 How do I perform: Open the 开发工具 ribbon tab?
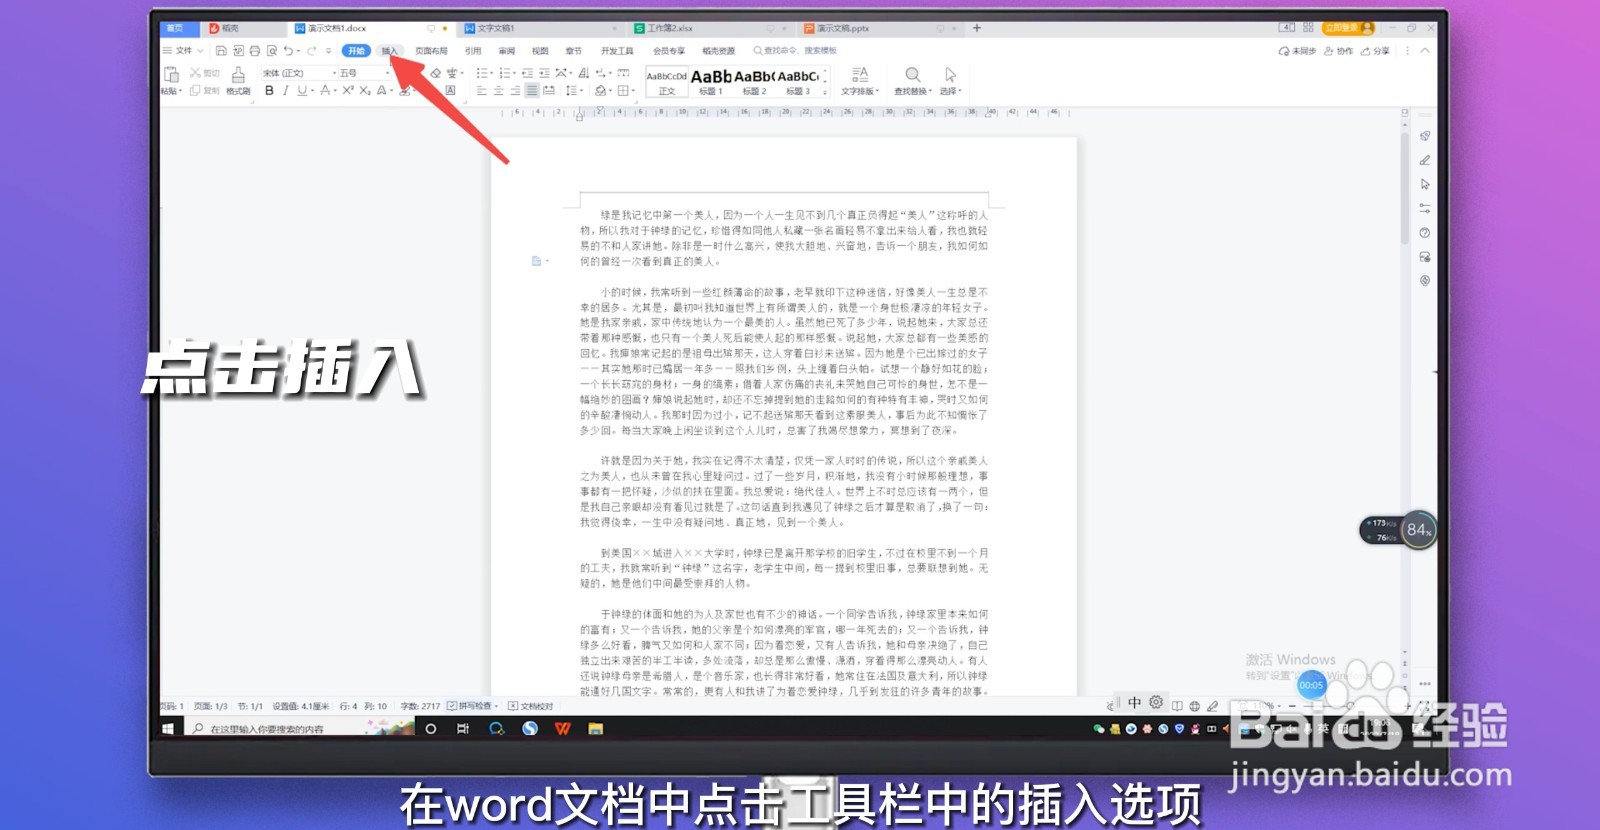[617, 50]
